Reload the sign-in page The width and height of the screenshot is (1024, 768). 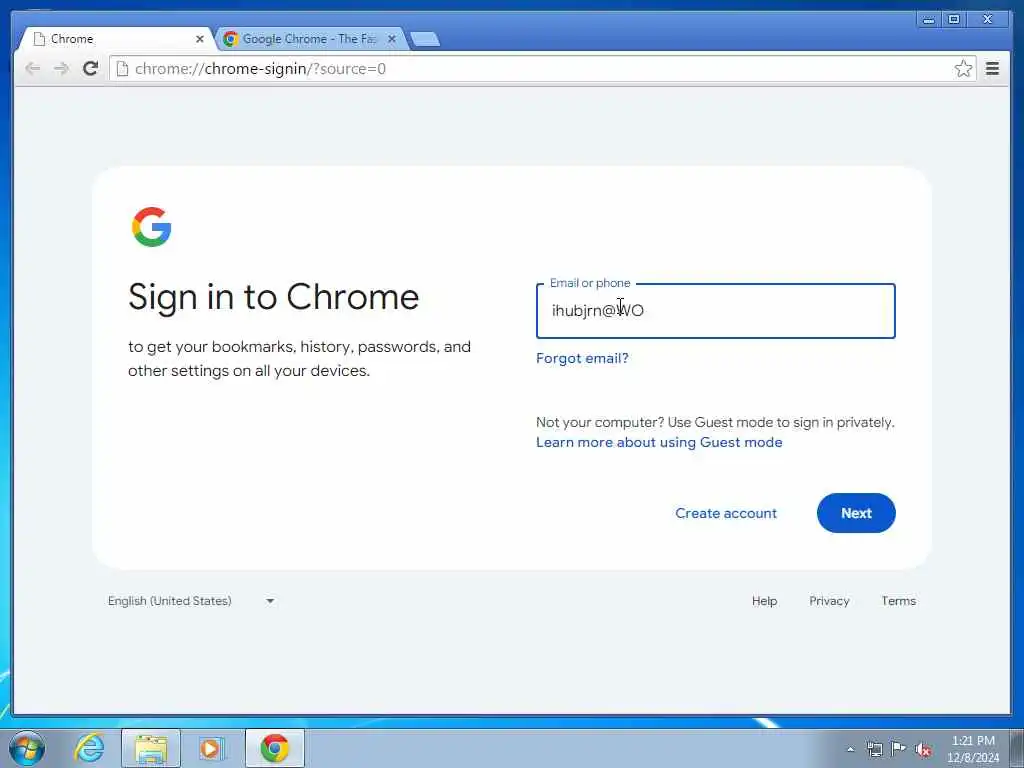[x=90, y=69]
